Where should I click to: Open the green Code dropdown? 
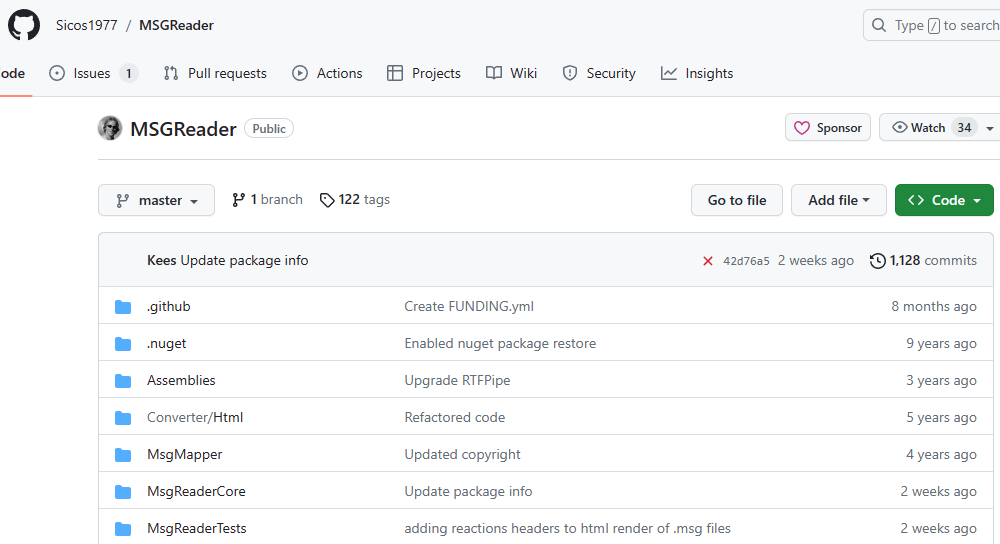[944, 200]
